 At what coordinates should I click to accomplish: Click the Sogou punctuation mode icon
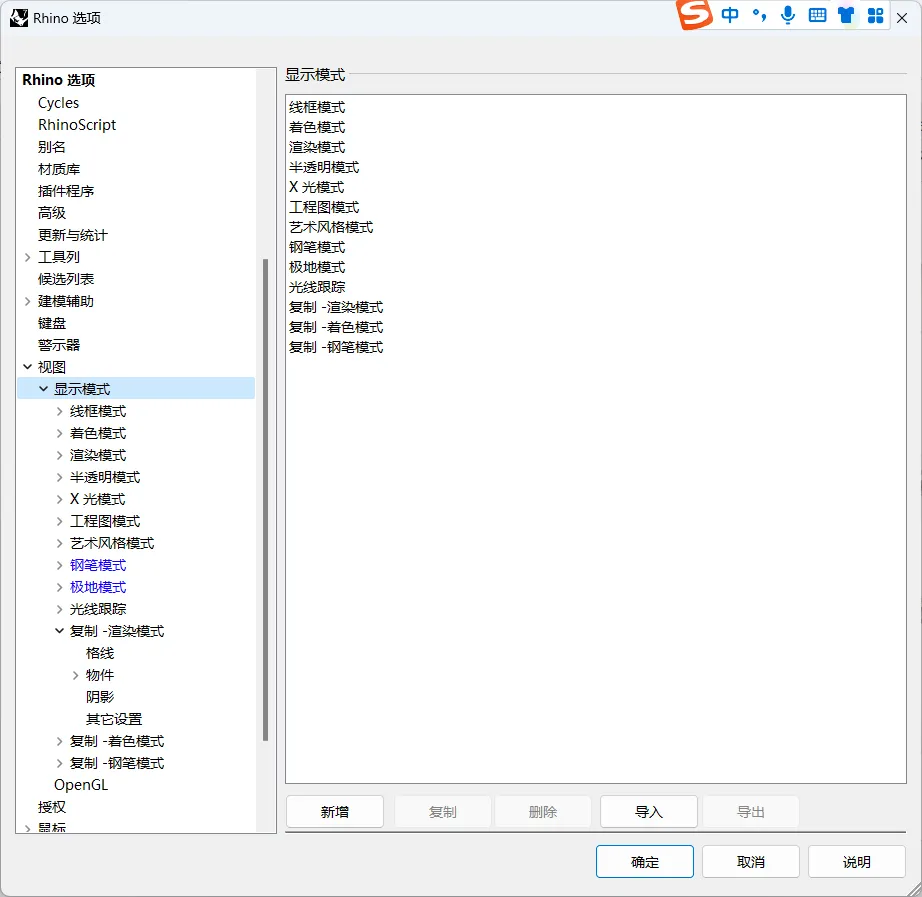pos(759,15)
